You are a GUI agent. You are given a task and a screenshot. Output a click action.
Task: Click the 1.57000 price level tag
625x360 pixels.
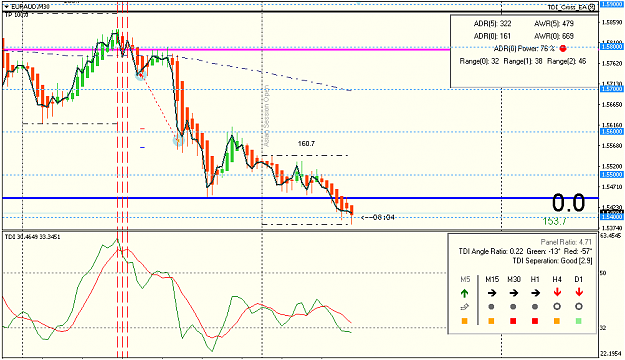click(612, 89)
